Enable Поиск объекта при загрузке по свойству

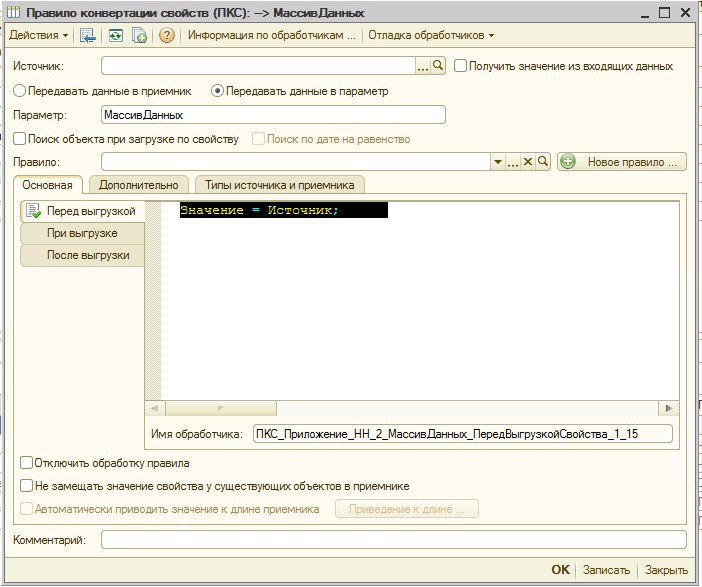(19, 139)
